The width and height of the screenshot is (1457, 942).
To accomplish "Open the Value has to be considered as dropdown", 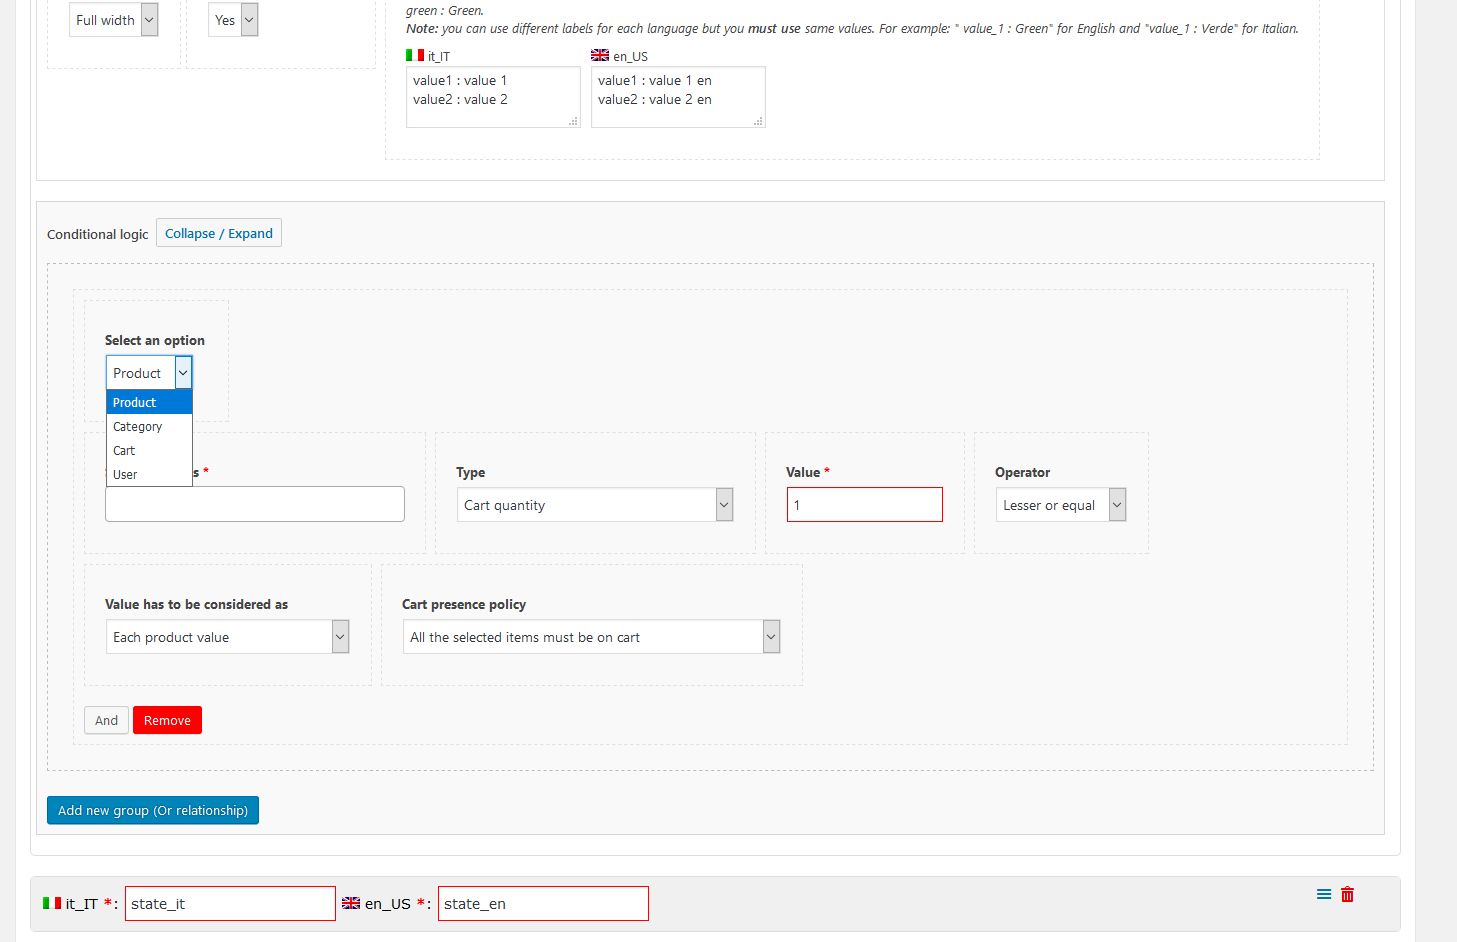I will [x=227, y=637].
